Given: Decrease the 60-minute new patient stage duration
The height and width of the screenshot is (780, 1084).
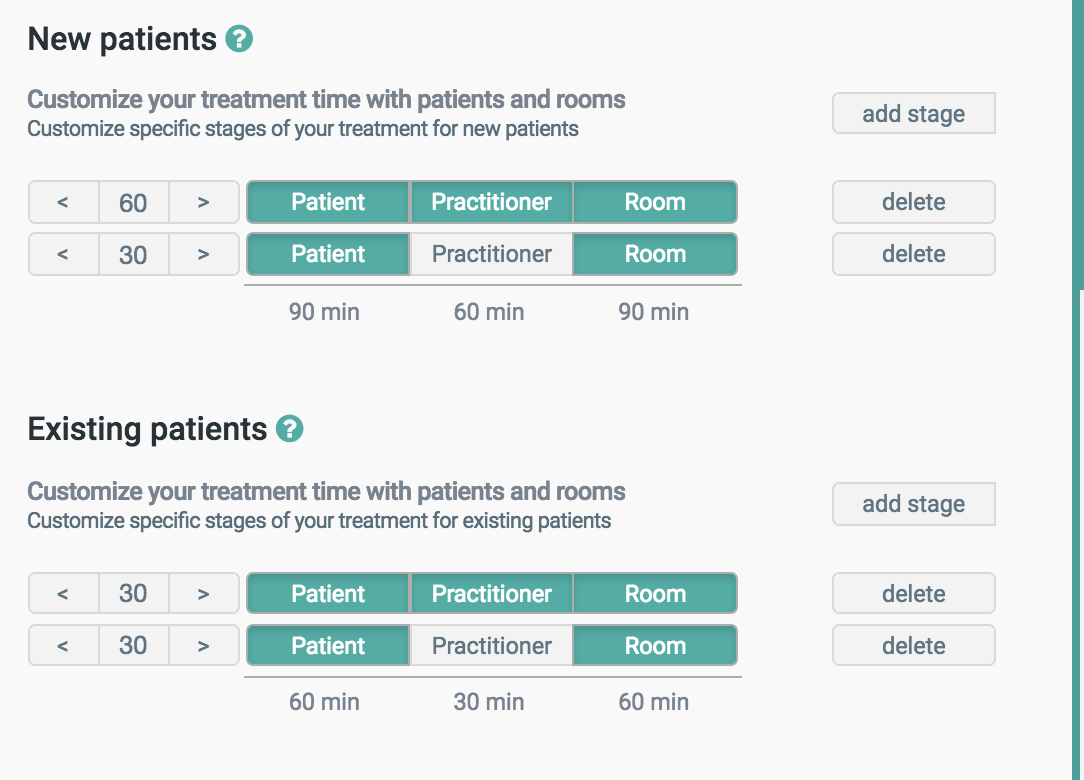Looking at the screenshot, I should [63, 202].
